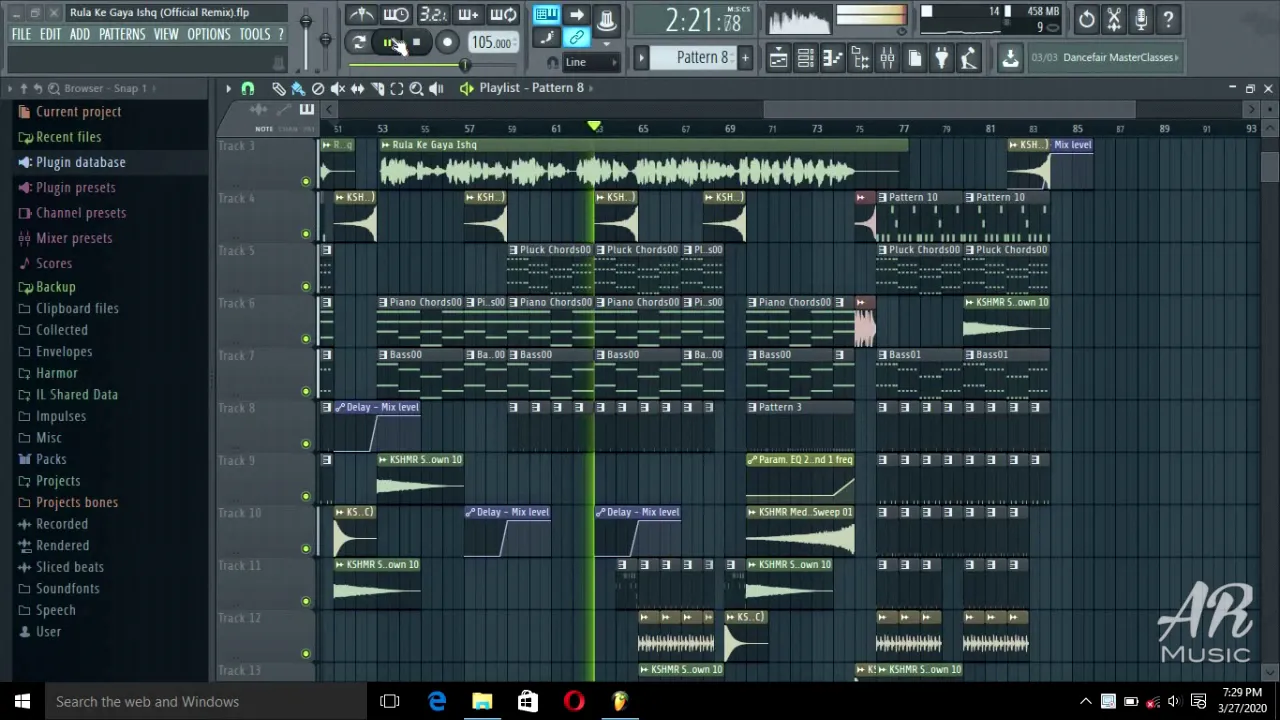The width and height of the screenshot is (1280, 720).
Task: Start one-click audio recording microphone
Action: 1141,19
